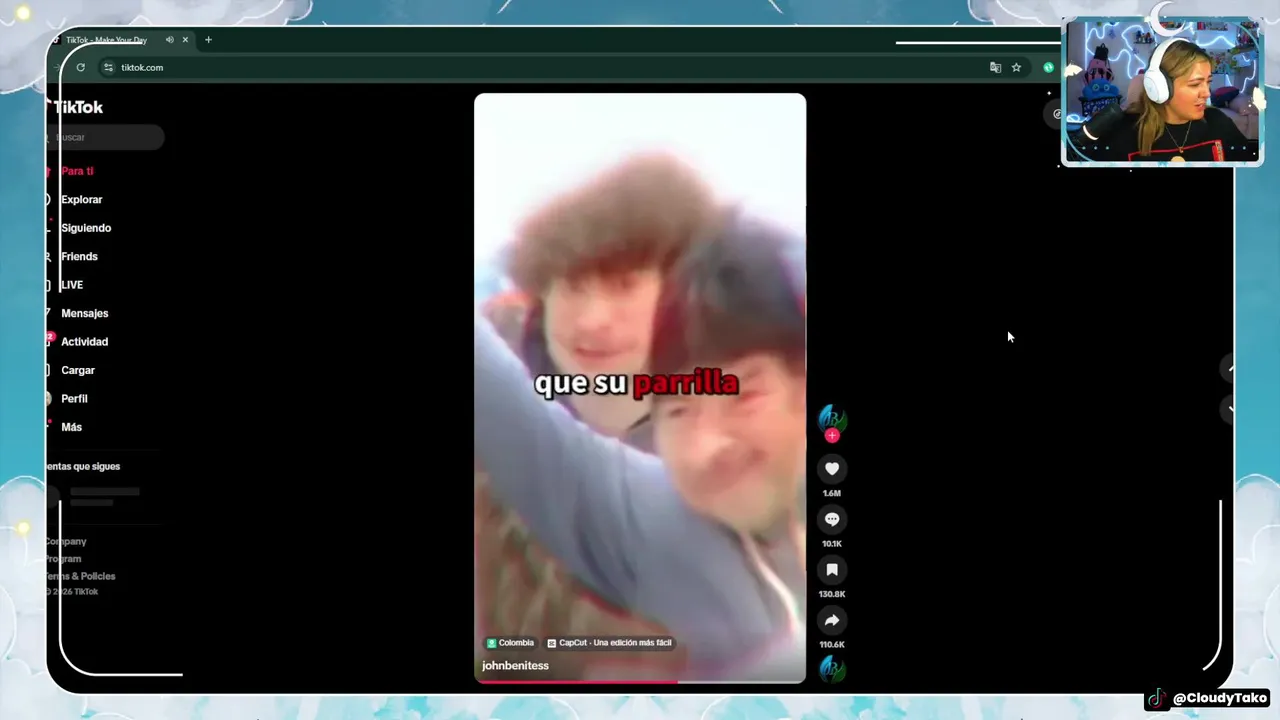
Task: Reload the page with the refresh icon
Action: pos(81,67)
